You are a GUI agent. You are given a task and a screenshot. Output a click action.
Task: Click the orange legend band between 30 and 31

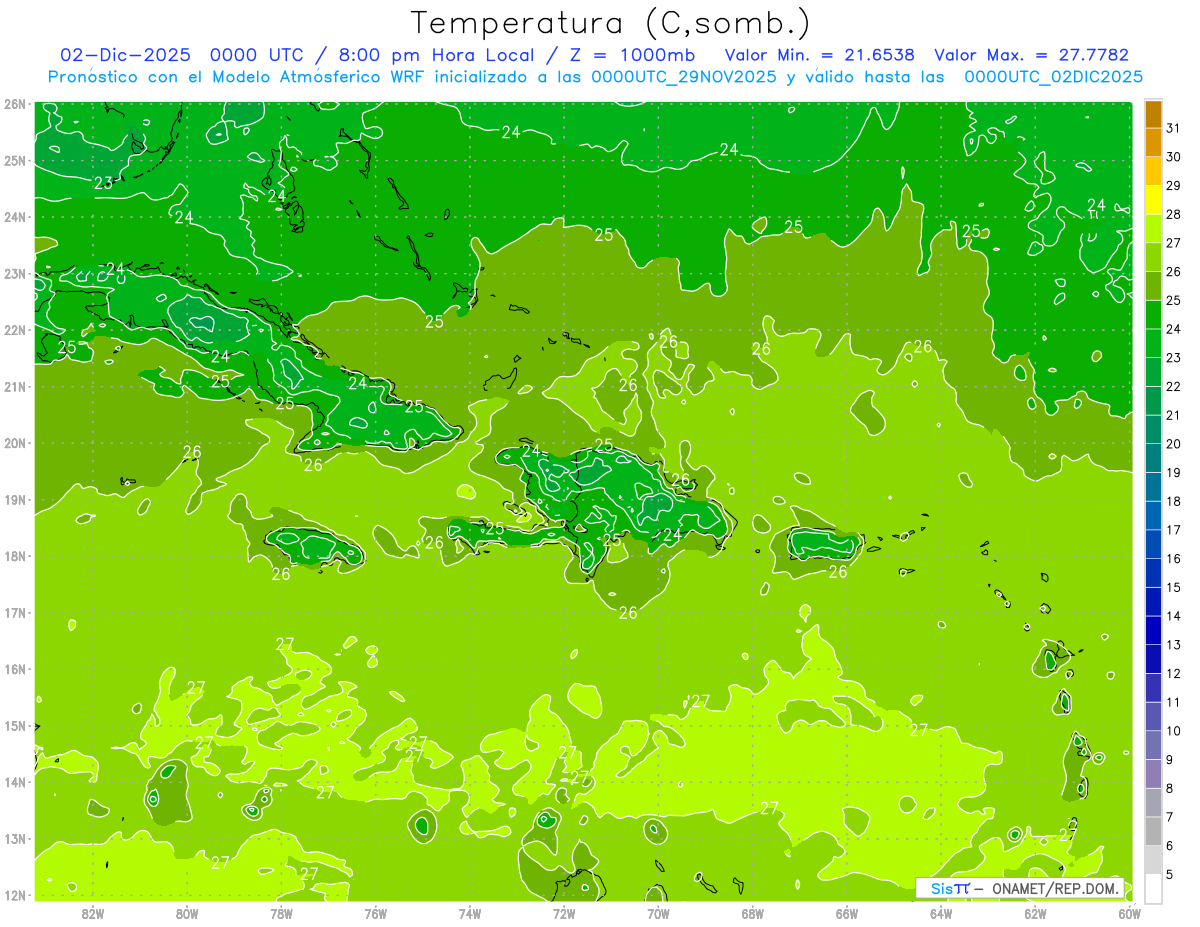[x=1153, y=142]
